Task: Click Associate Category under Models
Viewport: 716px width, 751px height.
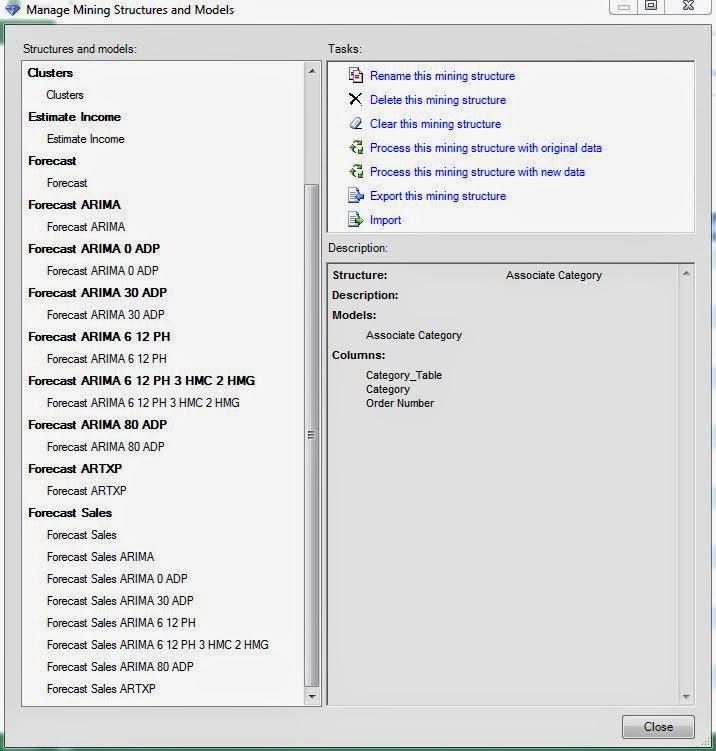Action: (x=414, y=335)
